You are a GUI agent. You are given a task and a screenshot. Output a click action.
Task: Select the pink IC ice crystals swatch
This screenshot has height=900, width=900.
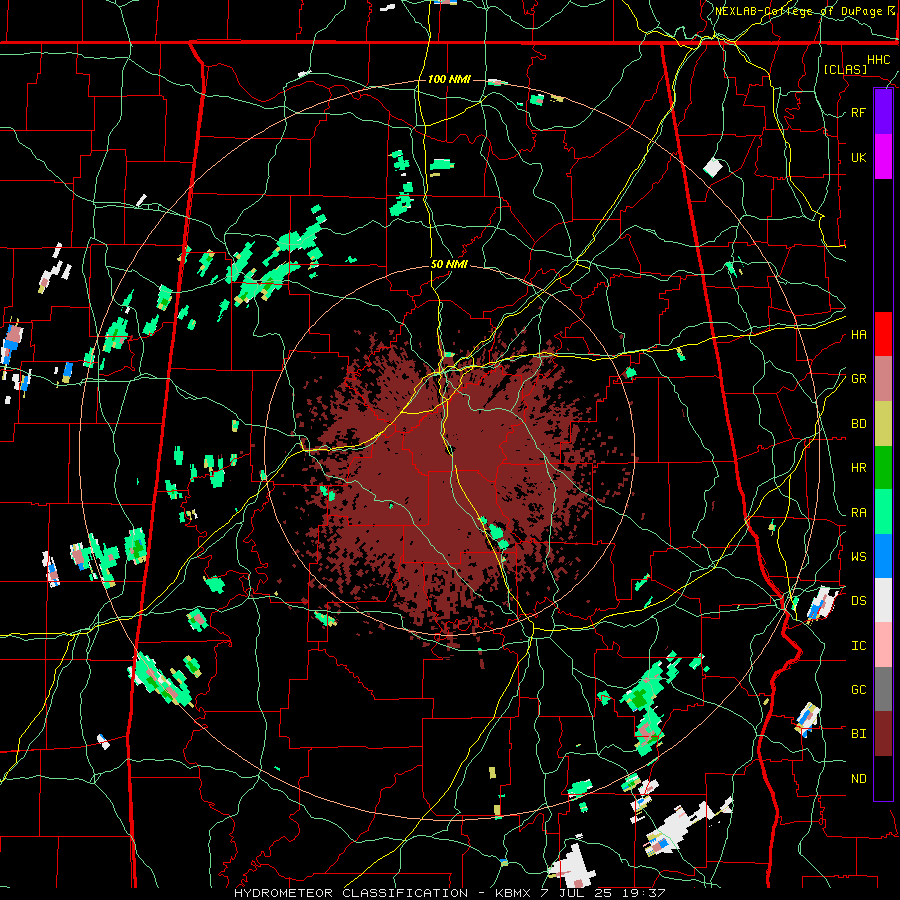(x=883, y=645)
